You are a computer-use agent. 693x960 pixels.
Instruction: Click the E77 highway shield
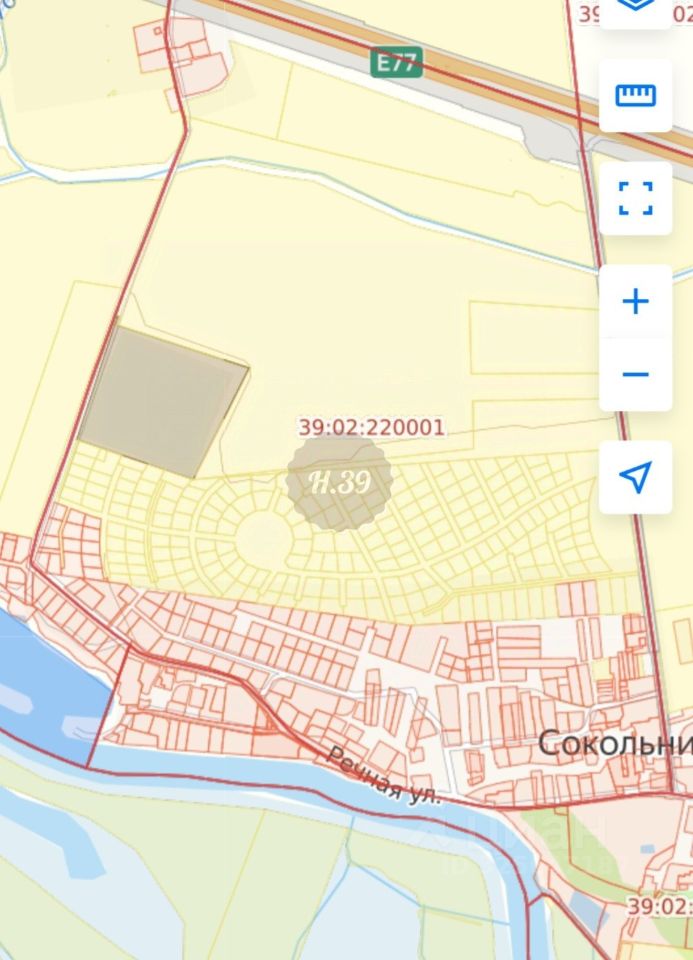point(396,62)
